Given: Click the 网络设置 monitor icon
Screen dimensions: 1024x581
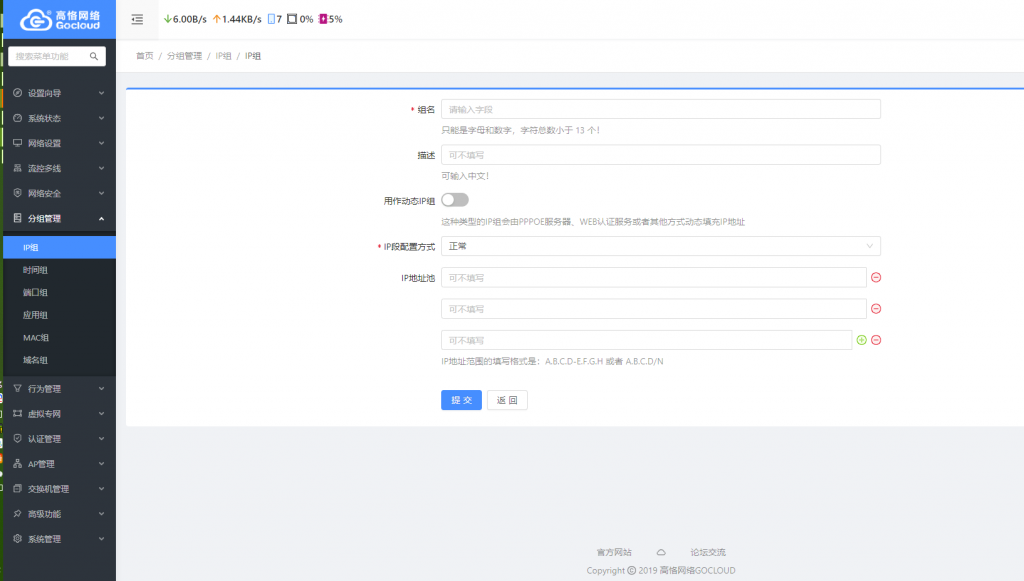Looking at the screenshot, I should click(x=18, y=143).
